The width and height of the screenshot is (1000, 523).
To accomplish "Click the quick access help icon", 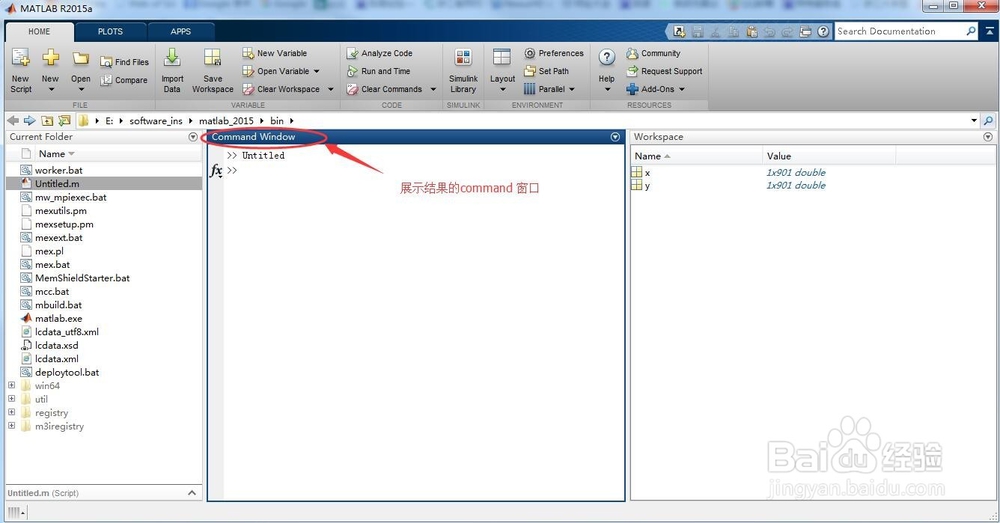I will (x=823, y=31).
